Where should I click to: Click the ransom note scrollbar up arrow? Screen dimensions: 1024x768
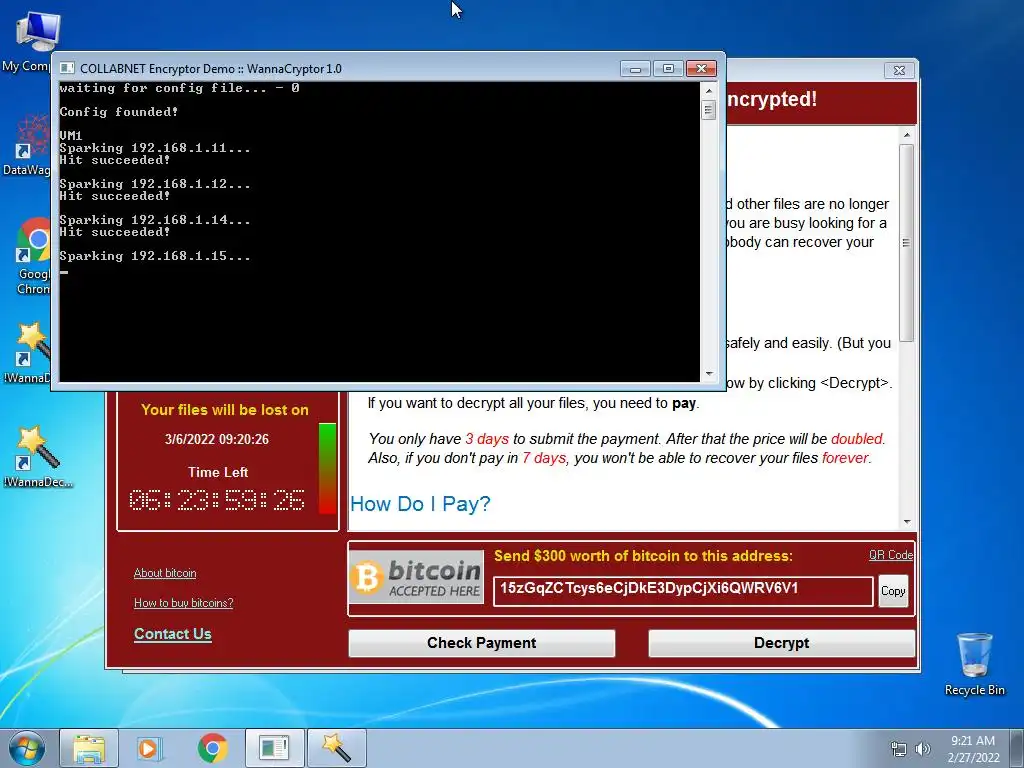[906, 135]
